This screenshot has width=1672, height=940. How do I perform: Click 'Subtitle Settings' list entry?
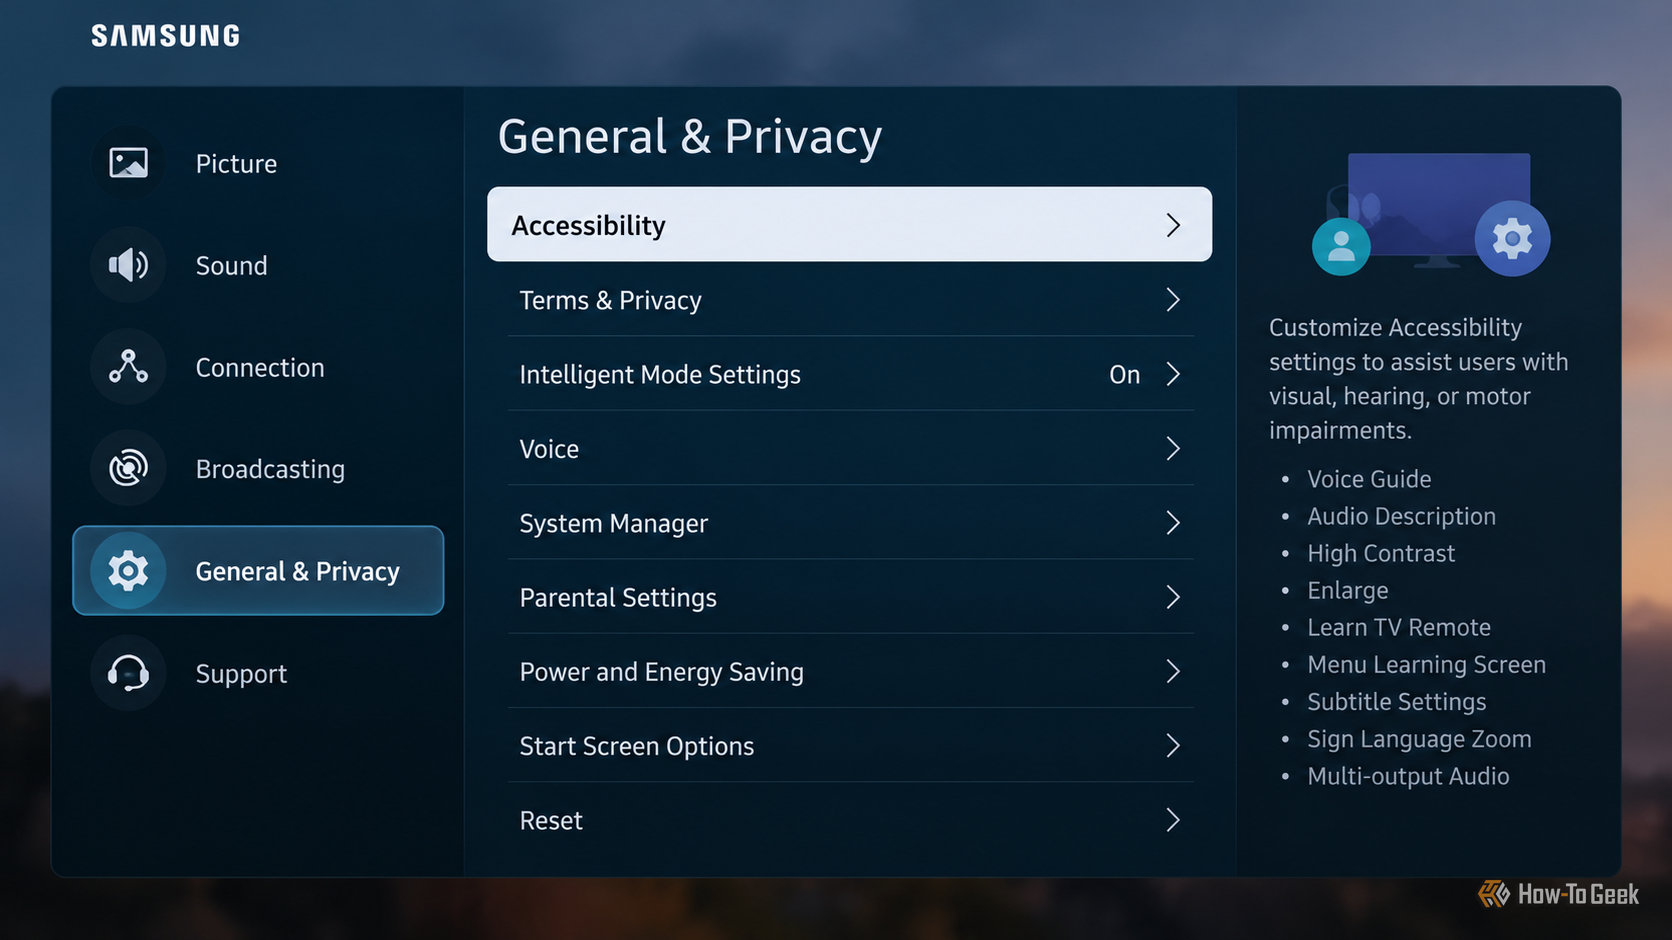click(1396, 702)
